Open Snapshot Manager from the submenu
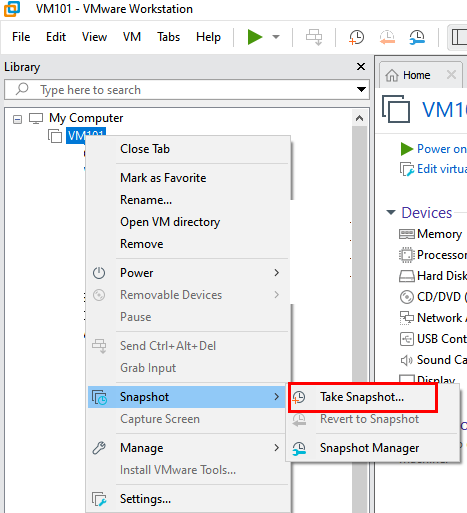467x513 pixels. [x=369, y=448]
